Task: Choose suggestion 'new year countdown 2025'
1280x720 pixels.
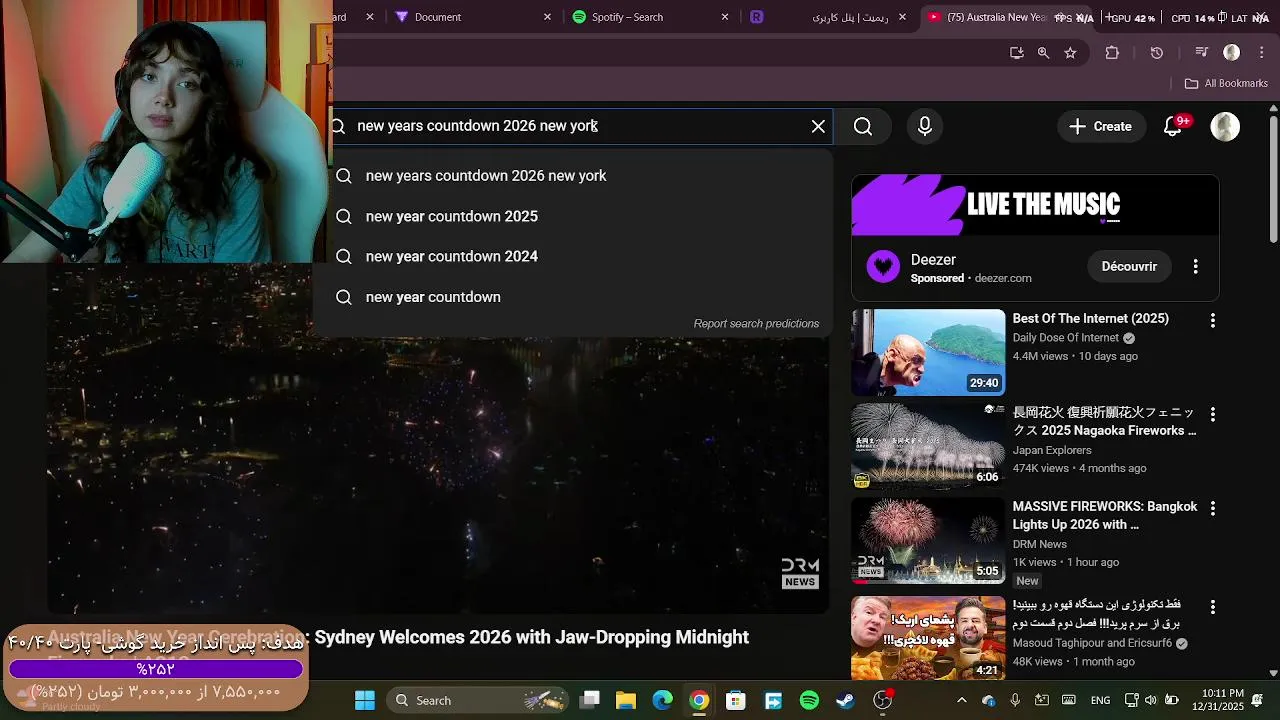Action: point(573,216)
